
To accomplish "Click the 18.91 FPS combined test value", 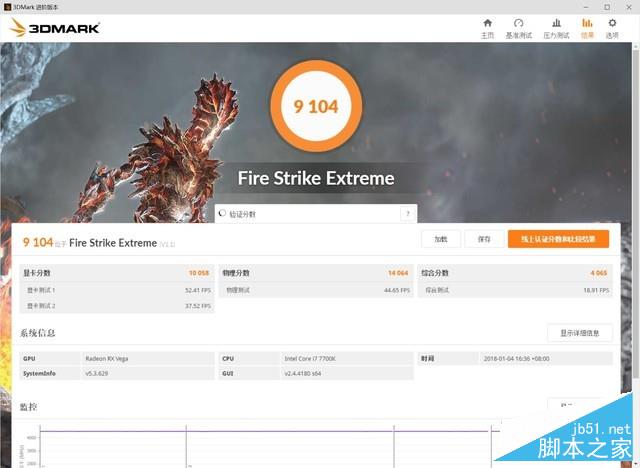I will (x=596, y=290).
